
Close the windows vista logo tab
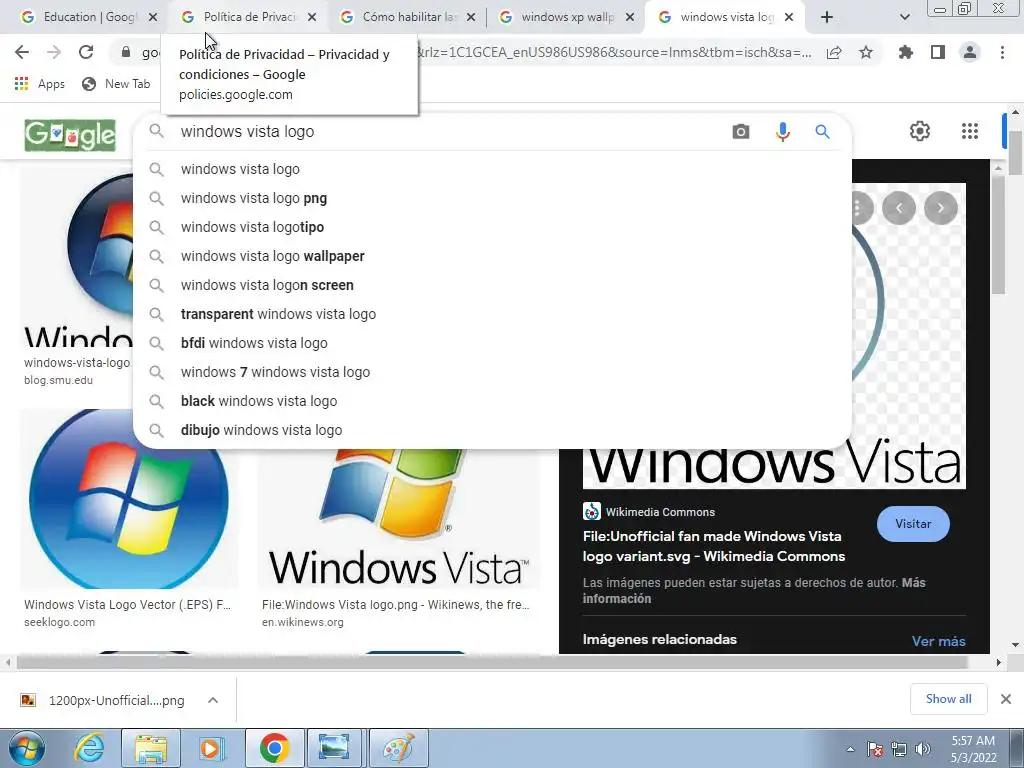[x=789, y=18]
